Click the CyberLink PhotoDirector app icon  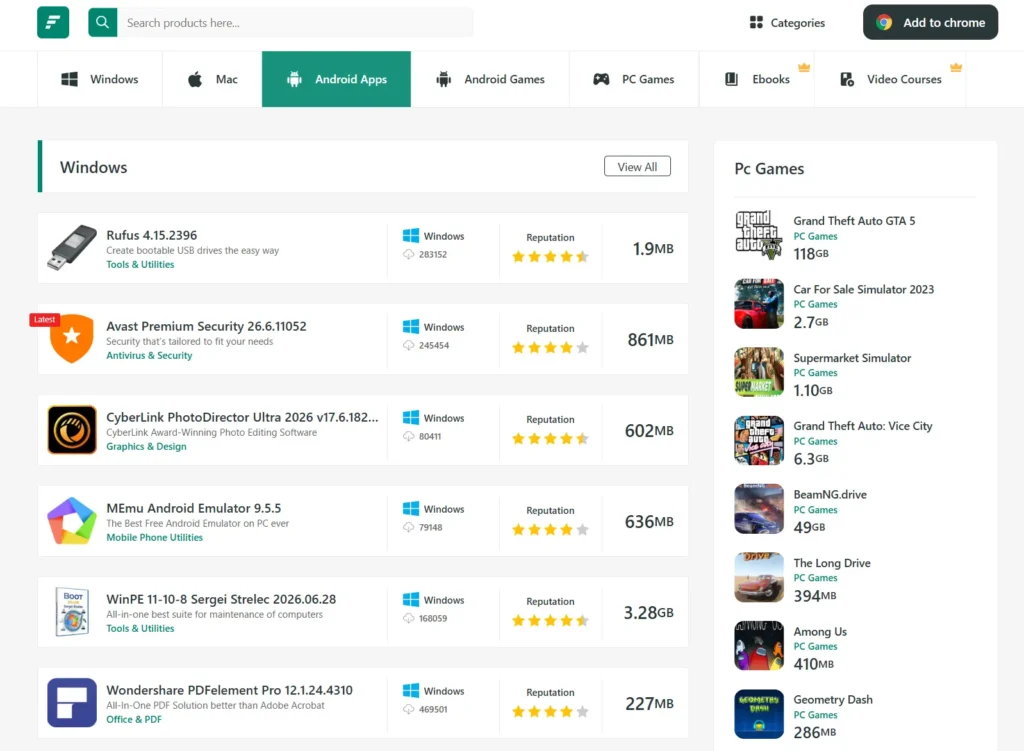coord(72,430)
